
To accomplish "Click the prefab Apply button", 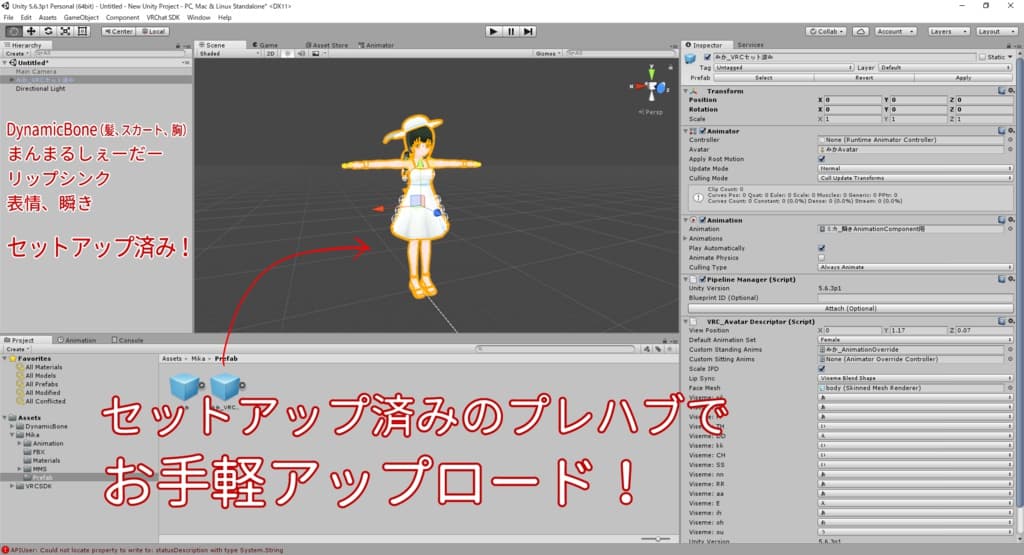I will 962,77.
